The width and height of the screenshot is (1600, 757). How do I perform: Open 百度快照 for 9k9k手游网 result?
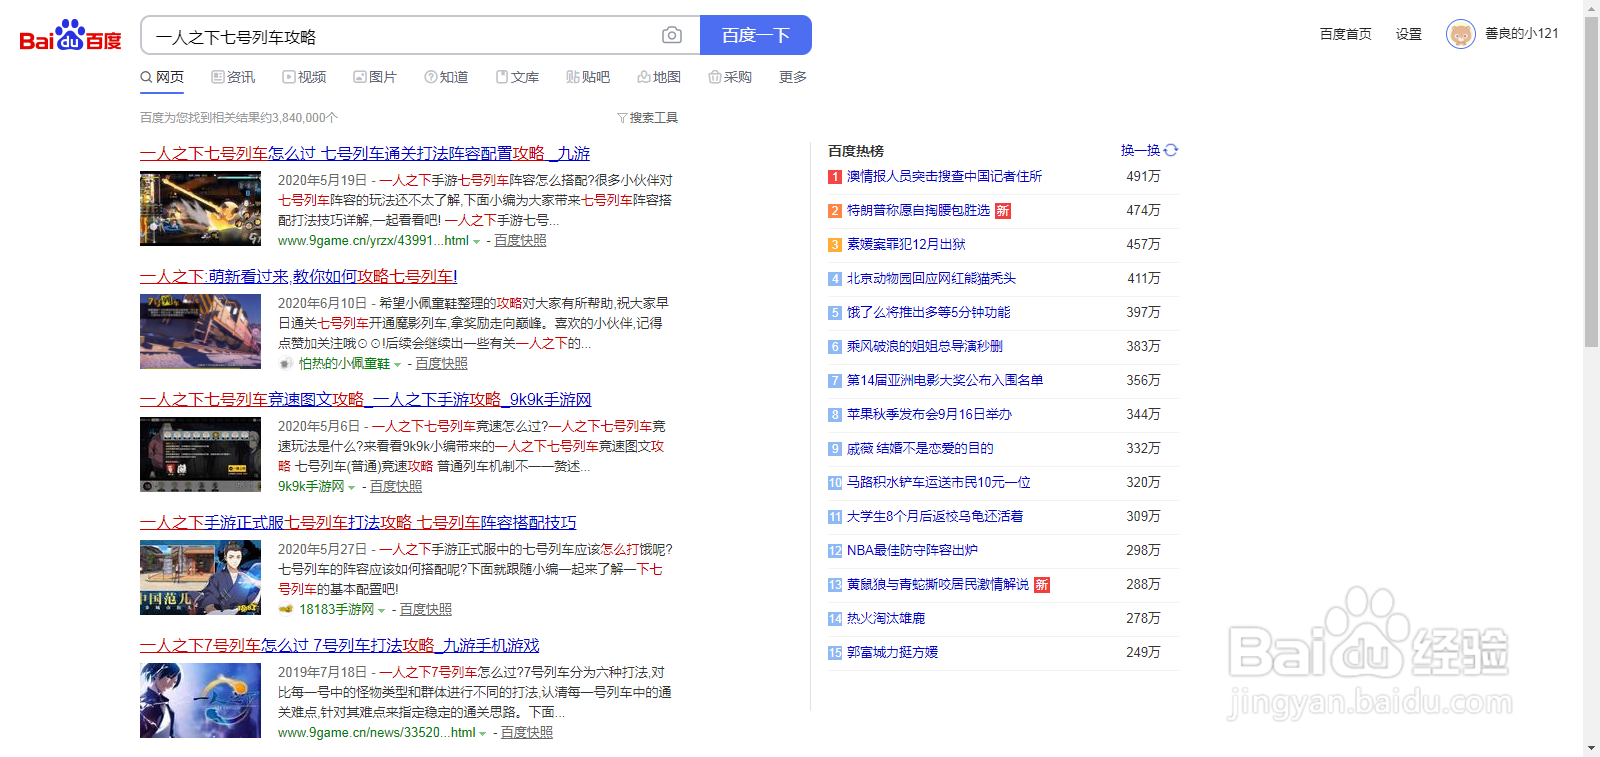(396, 487)
